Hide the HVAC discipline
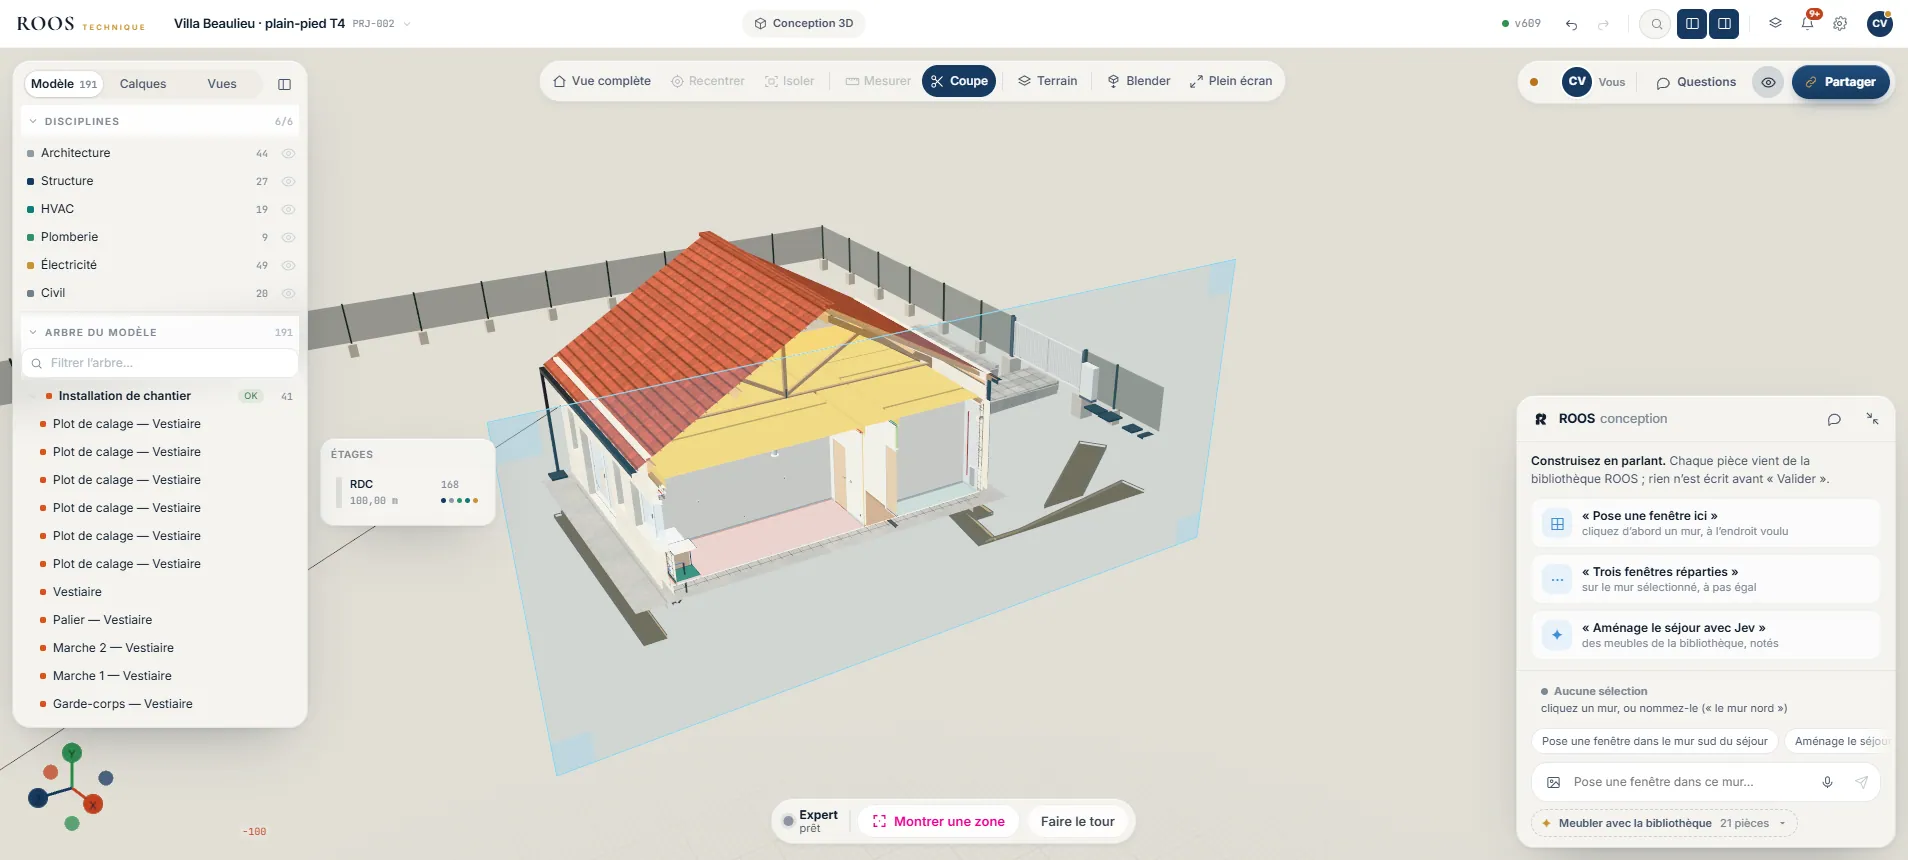1908x860 pixels. tap(288, 209)
